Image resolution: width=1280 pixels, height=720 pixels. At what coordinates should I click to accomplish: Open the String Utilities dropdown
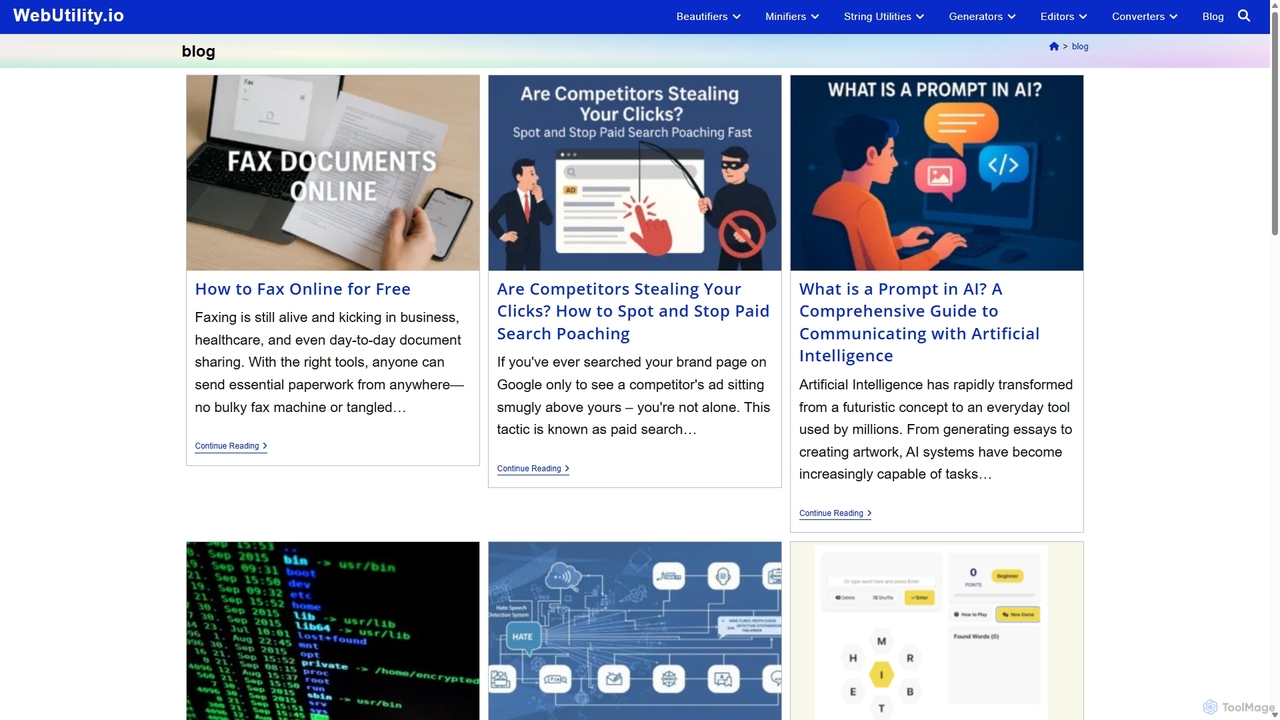click(x=884, y=16)
